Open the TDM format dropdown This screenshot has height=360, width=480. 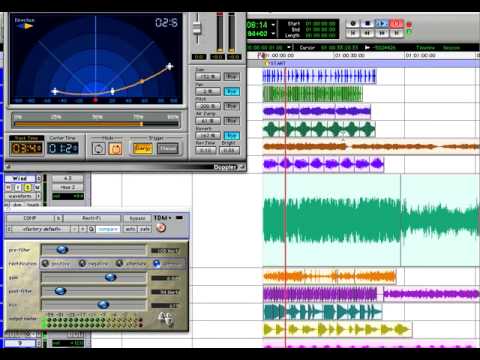tap(162, 218)
